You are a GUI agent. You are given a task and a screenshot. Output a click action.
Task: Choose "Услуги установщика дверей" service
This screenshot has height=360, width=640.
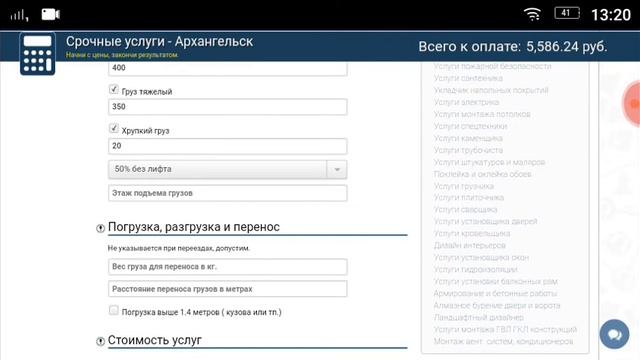[485, 222]
